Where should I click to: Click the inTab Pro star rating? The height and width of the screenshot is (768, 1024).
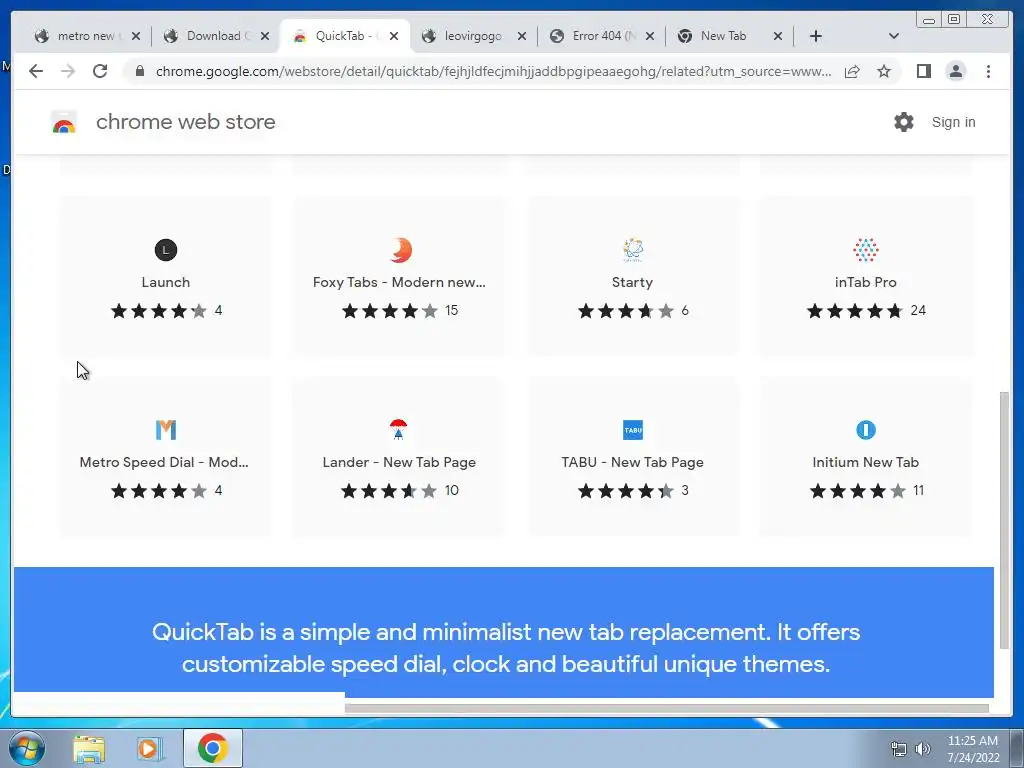[x=855, y=311]
